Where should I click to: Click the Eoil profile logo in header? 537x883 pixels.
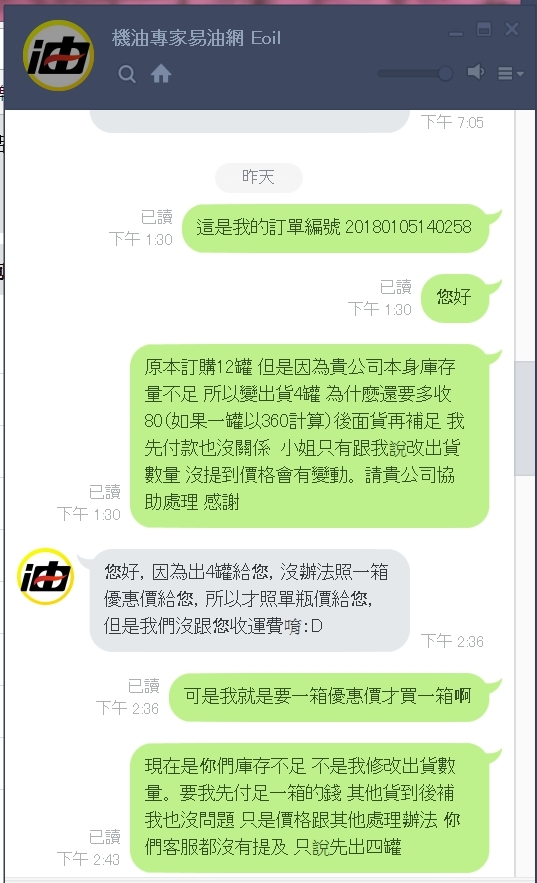(58, 55)
